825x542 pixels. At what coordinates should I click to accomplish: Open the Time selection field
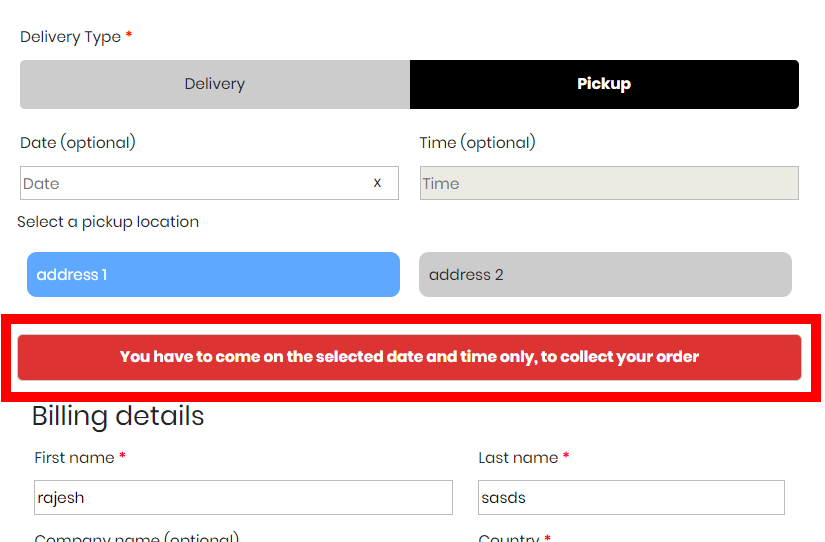tap(609, 183)
